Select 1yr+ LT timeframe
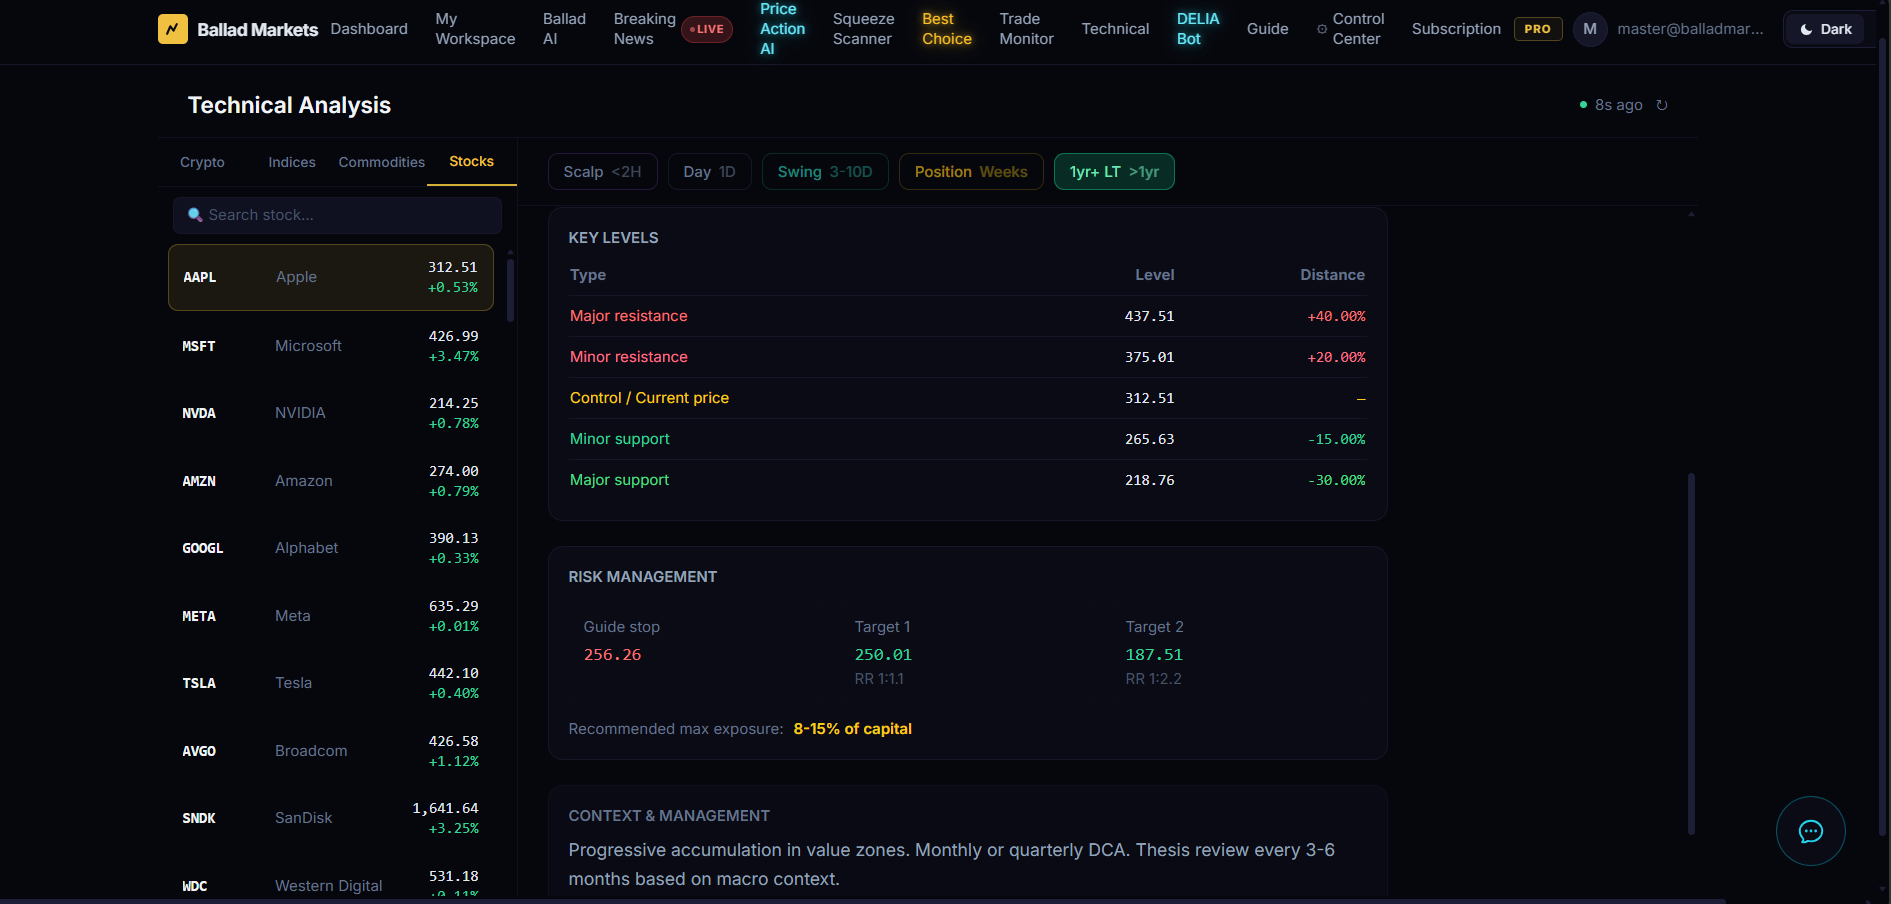The height and width of the screenshot is (904, 1891). pos(1114,172)
